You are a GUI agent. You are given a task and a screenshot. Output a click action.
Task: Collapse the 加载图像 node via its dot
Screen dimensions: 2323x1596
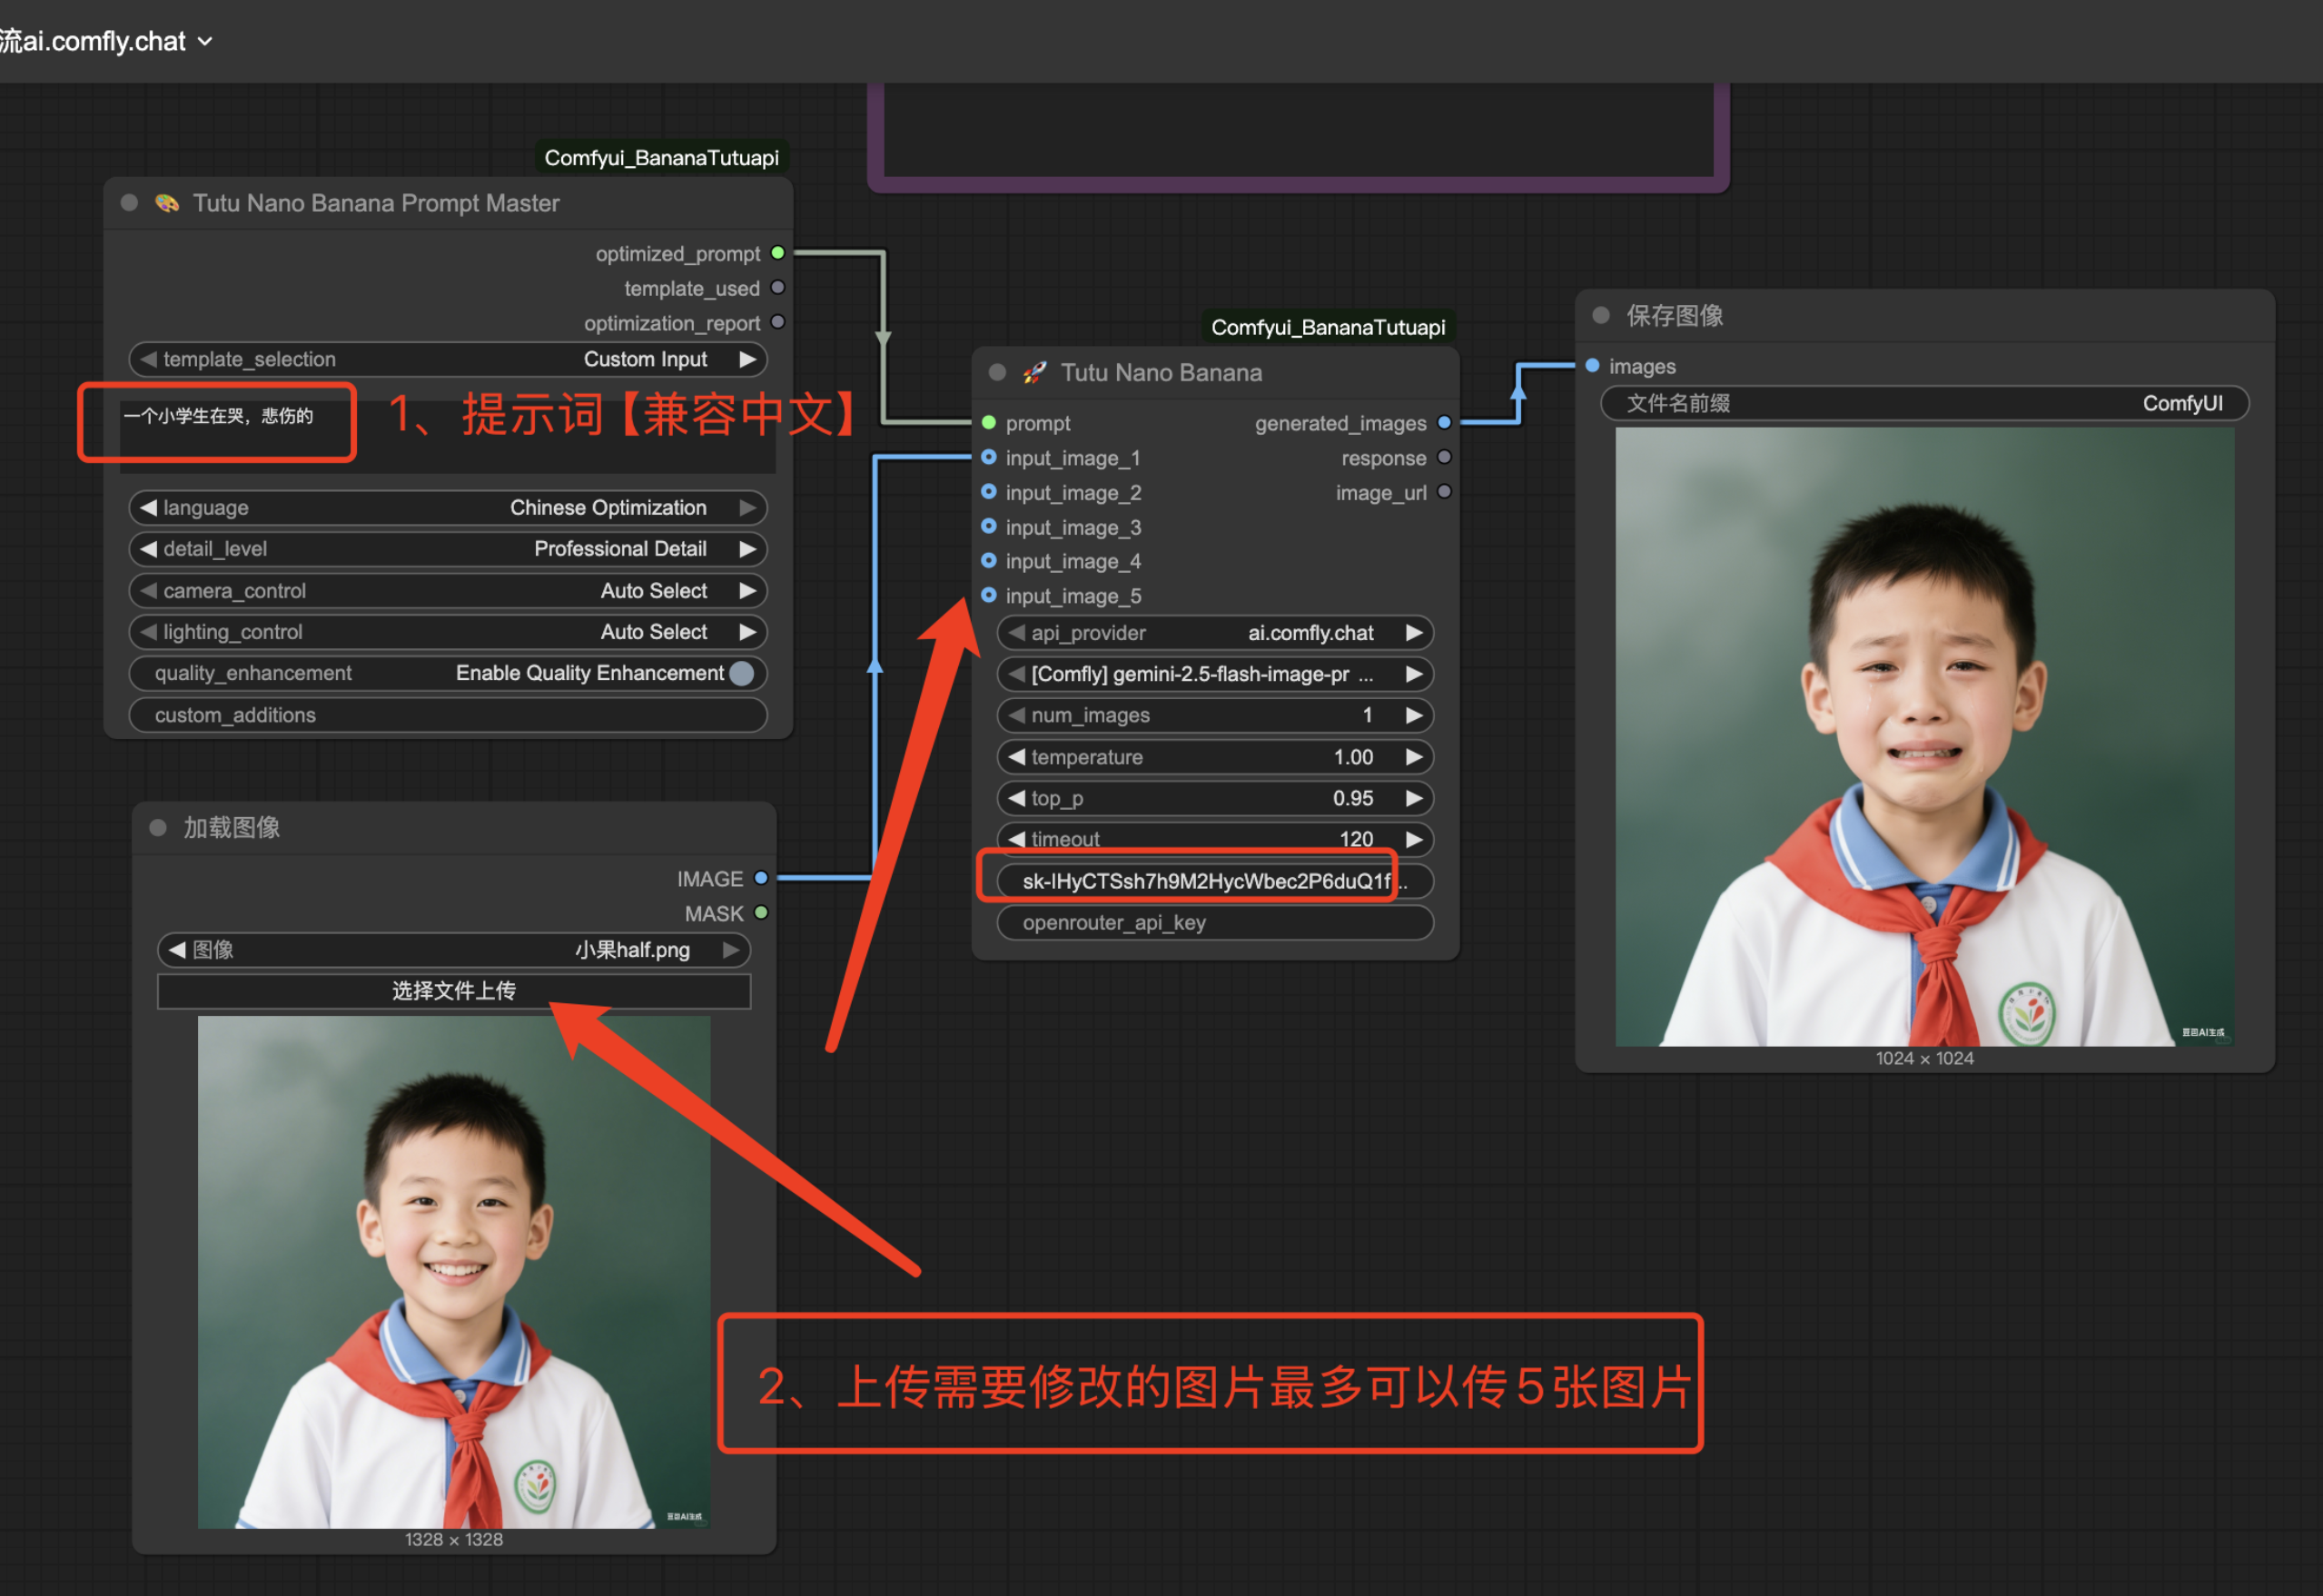pos(157,828)
